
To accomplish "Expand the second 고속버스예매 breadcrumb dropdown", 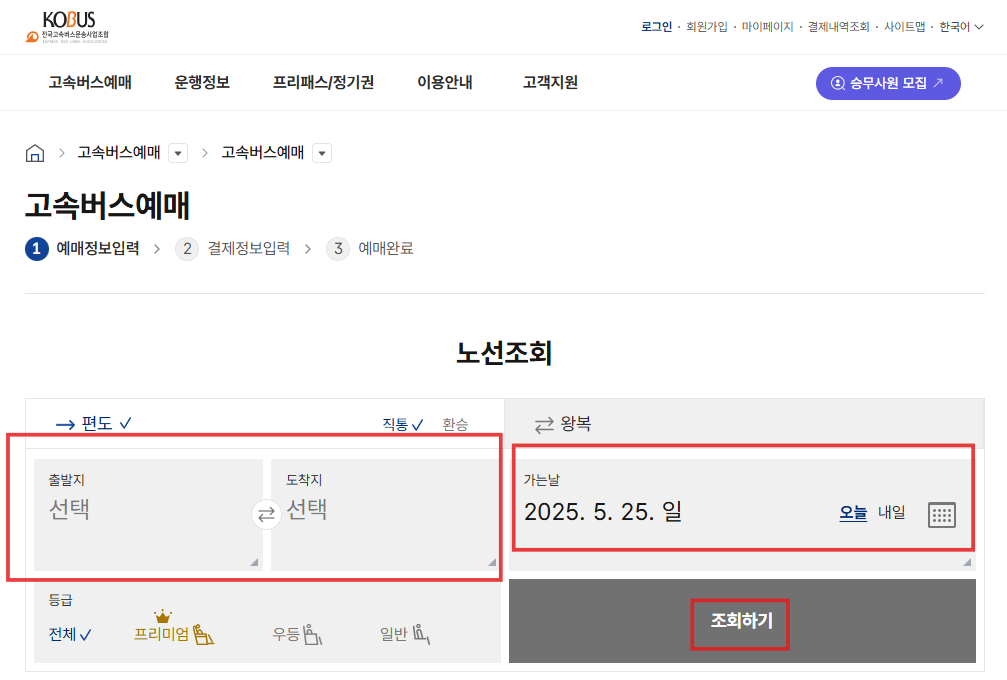I will [321, 153].
